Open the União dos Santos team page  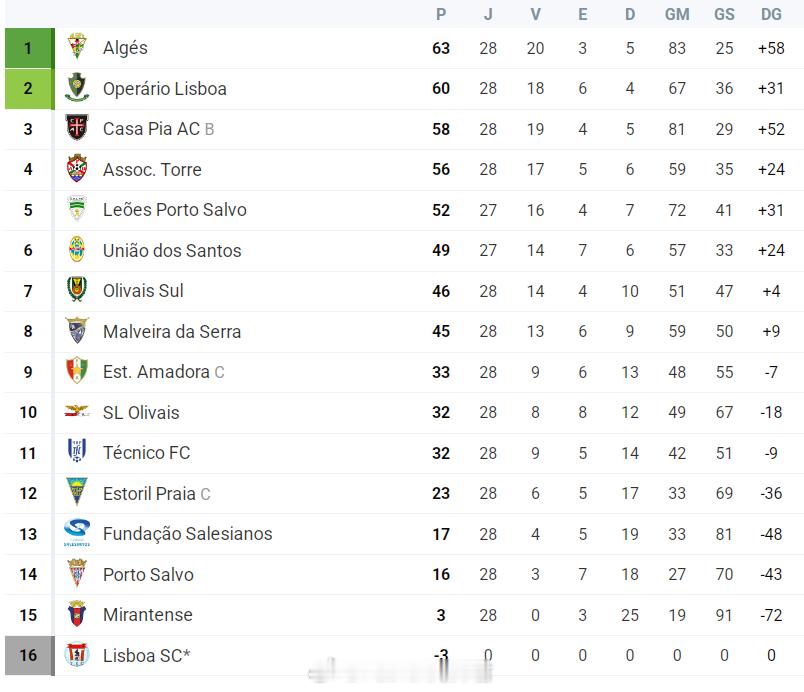coord(172,251)
